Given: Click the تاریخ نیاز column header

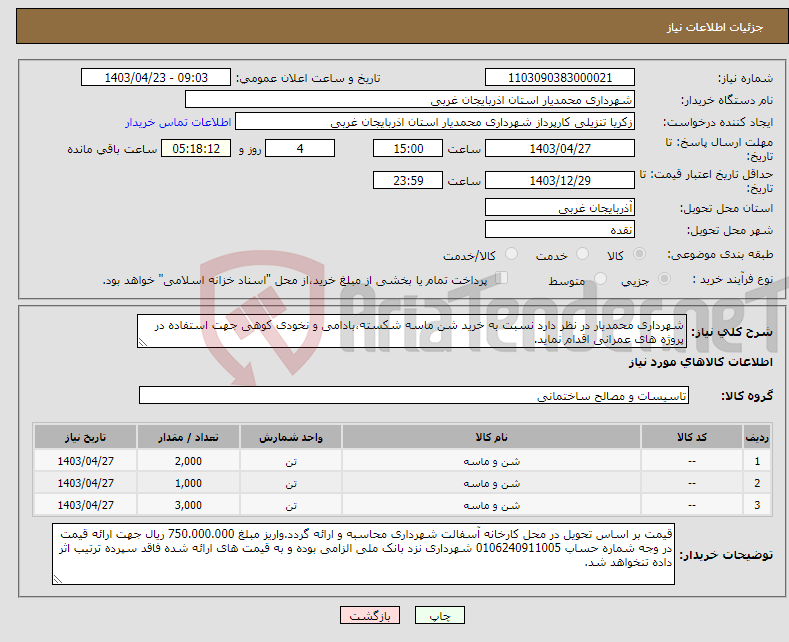Looking at the screenshot, I should (86, 437).
